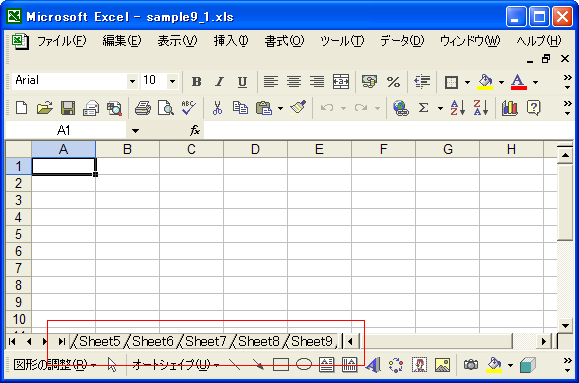Select the Rectangle drawing tool
579x383 pixels.
(281, 365)
